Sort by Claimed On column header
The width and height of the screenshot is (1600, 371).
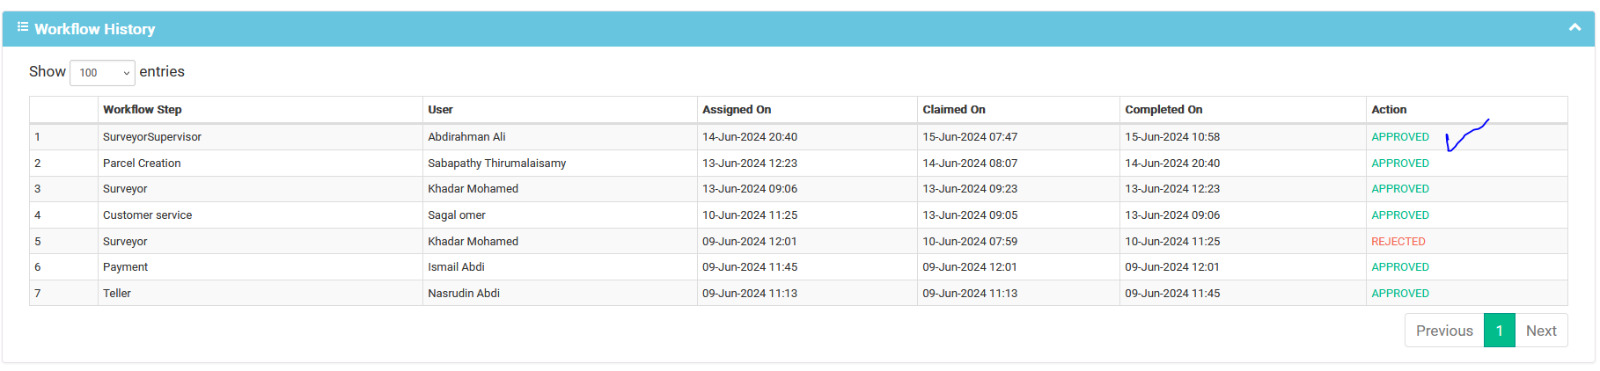[x=953, y=110]
